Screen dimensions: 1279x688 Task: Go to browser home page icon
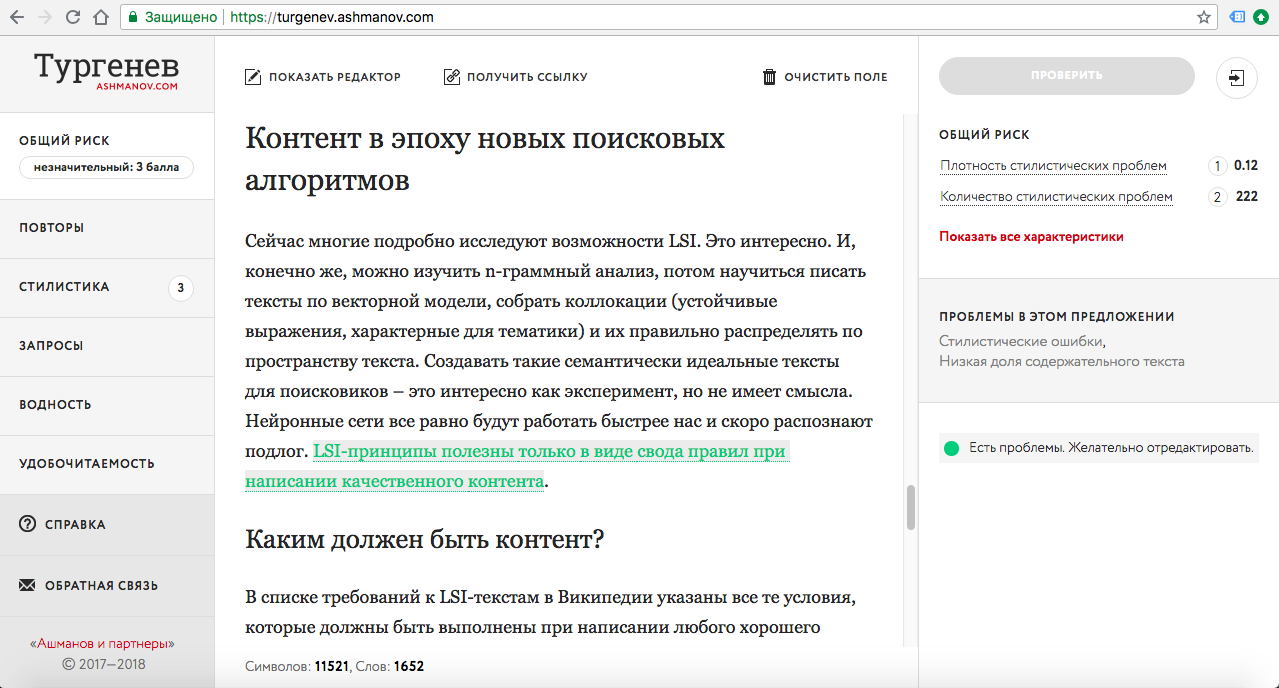[100, 18]
